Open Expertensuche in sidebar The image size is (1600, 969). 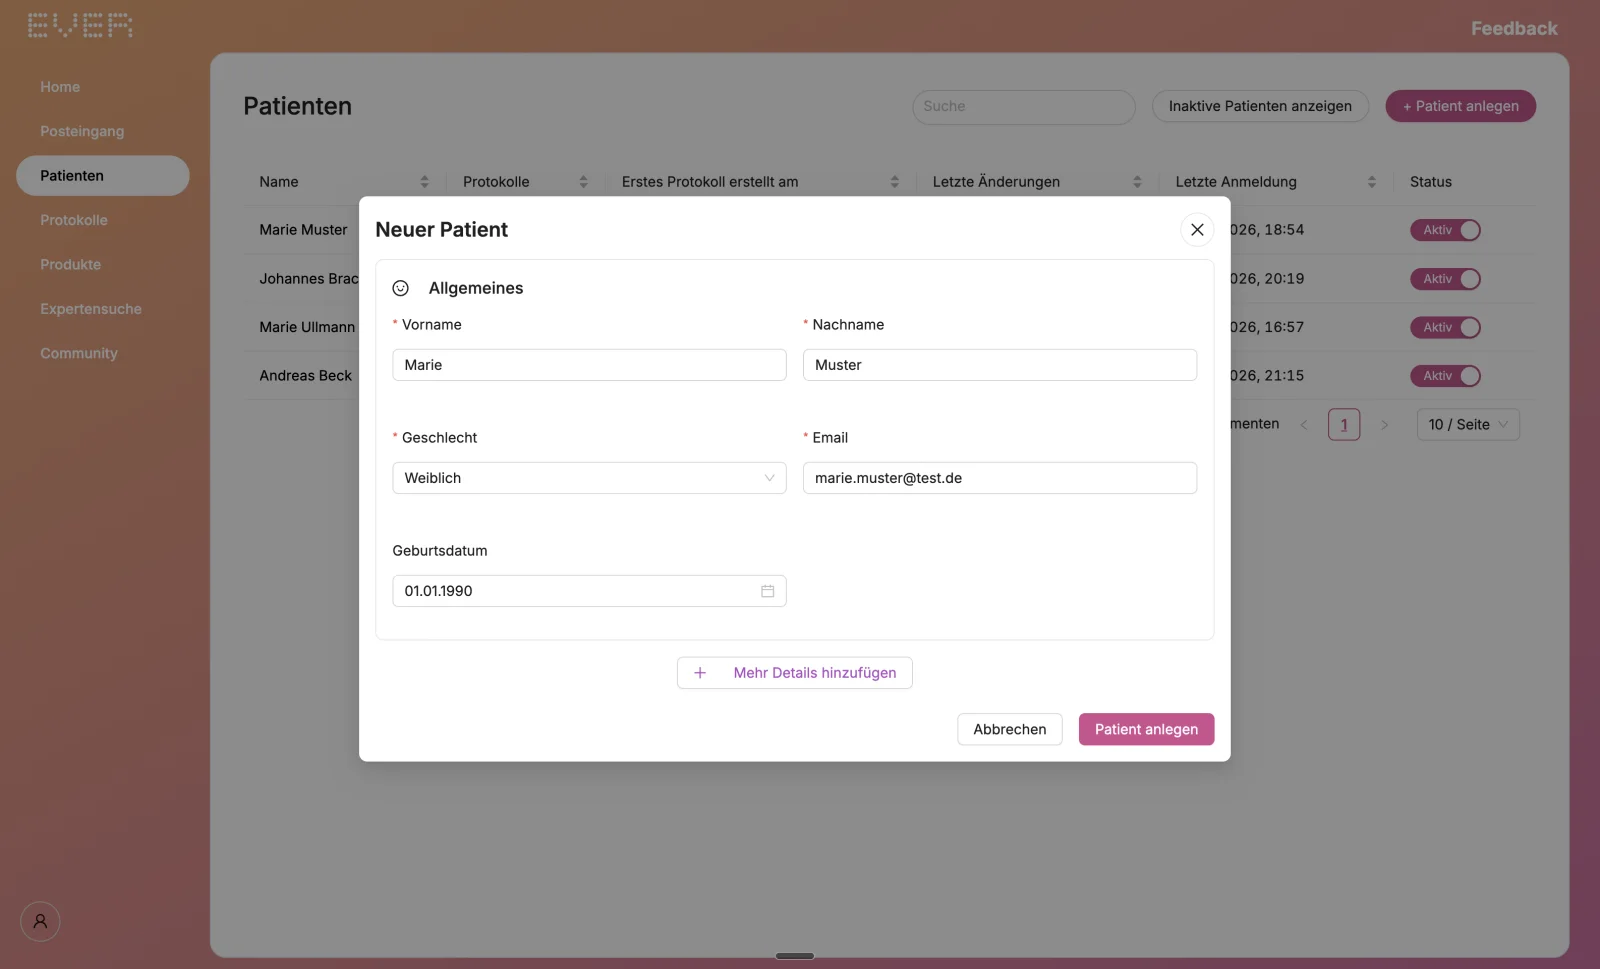click(91, 309)
